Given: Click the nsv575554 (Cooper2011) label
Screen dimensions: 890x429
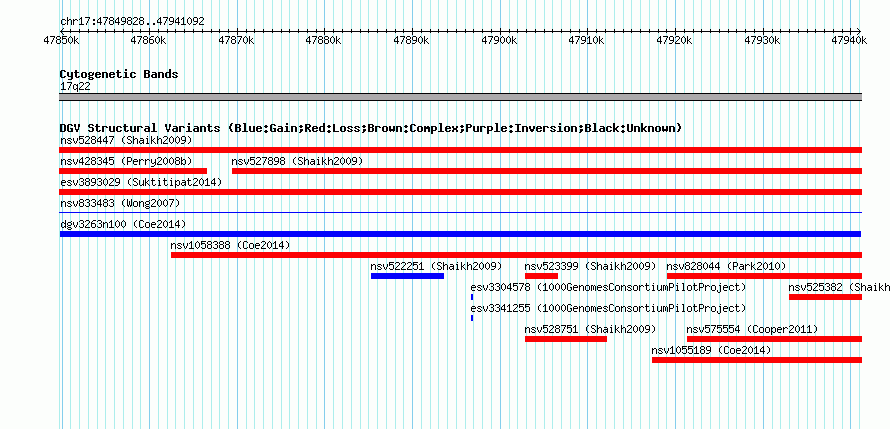Looking at the screenshot, I should pos(752,329).
